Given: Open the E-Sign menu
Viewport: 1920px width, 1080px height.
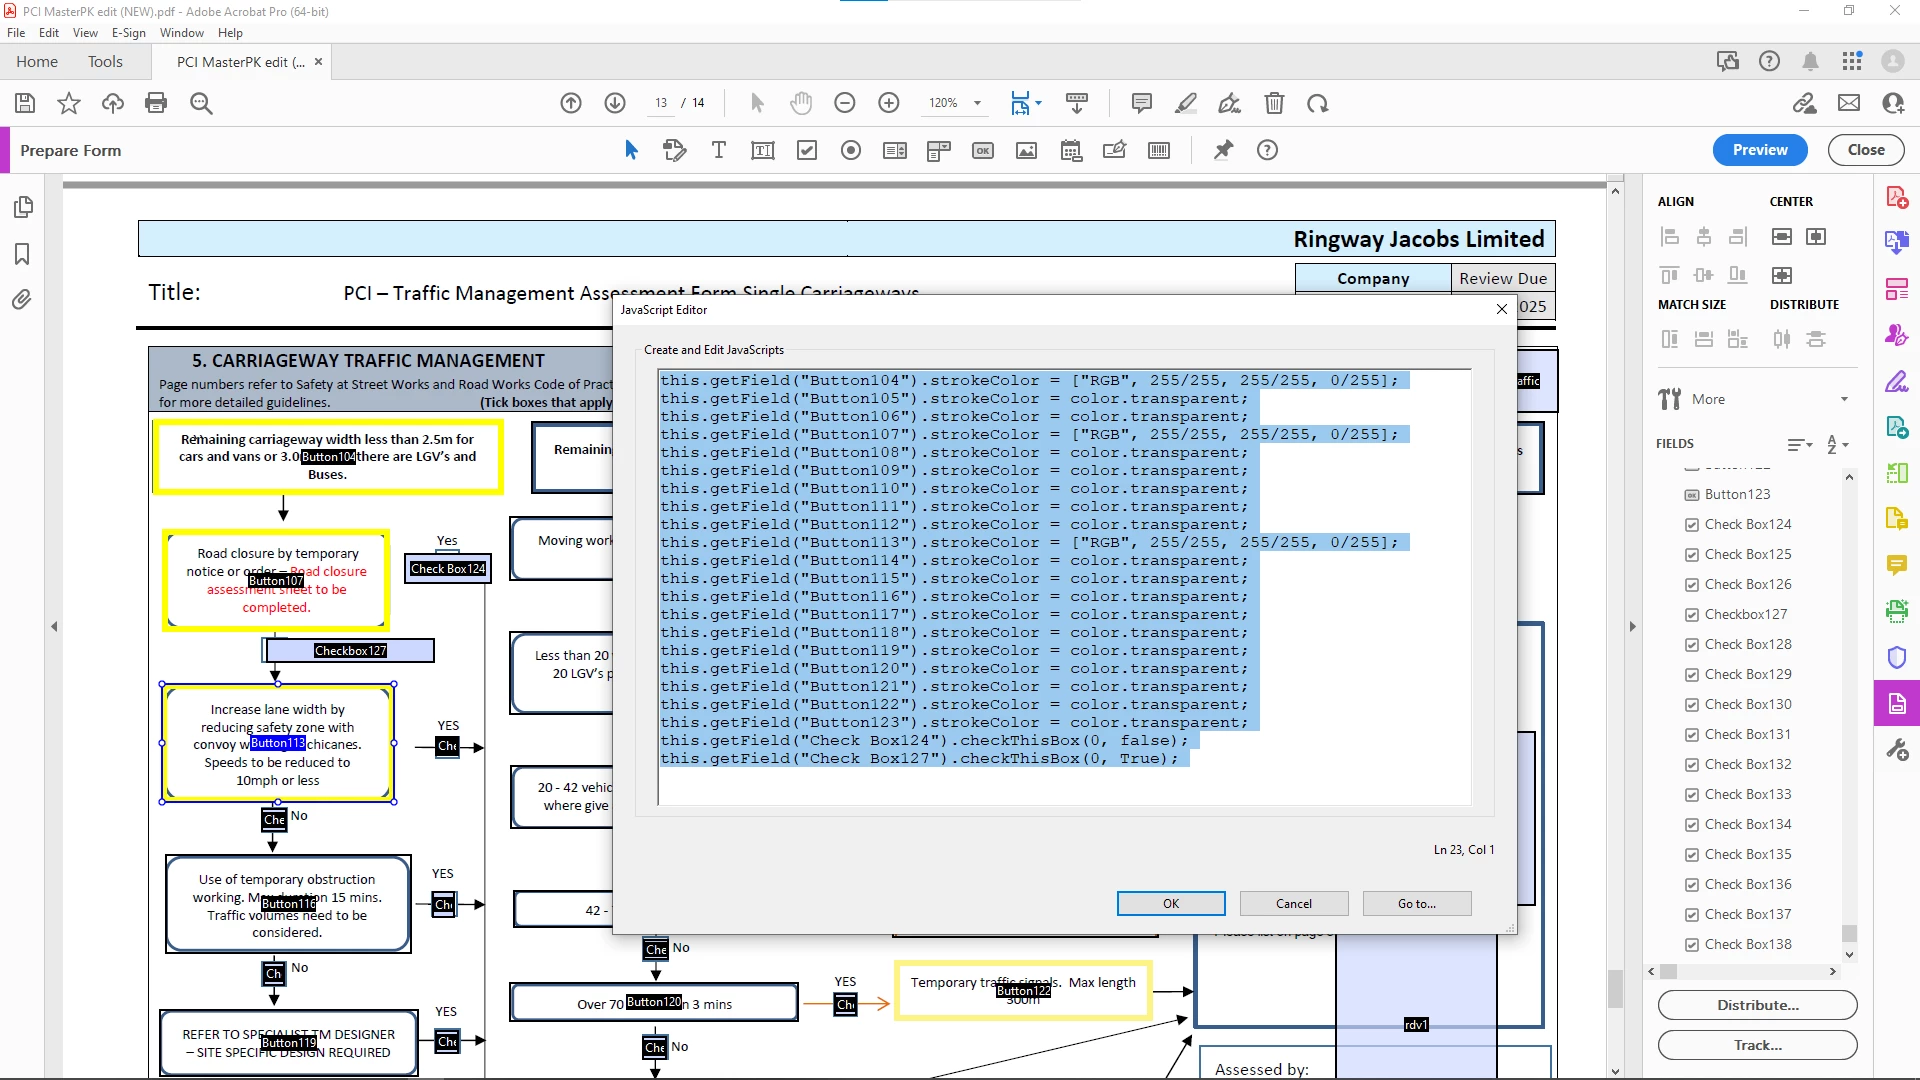Looking at the screenshot, I should coord(128,32).
